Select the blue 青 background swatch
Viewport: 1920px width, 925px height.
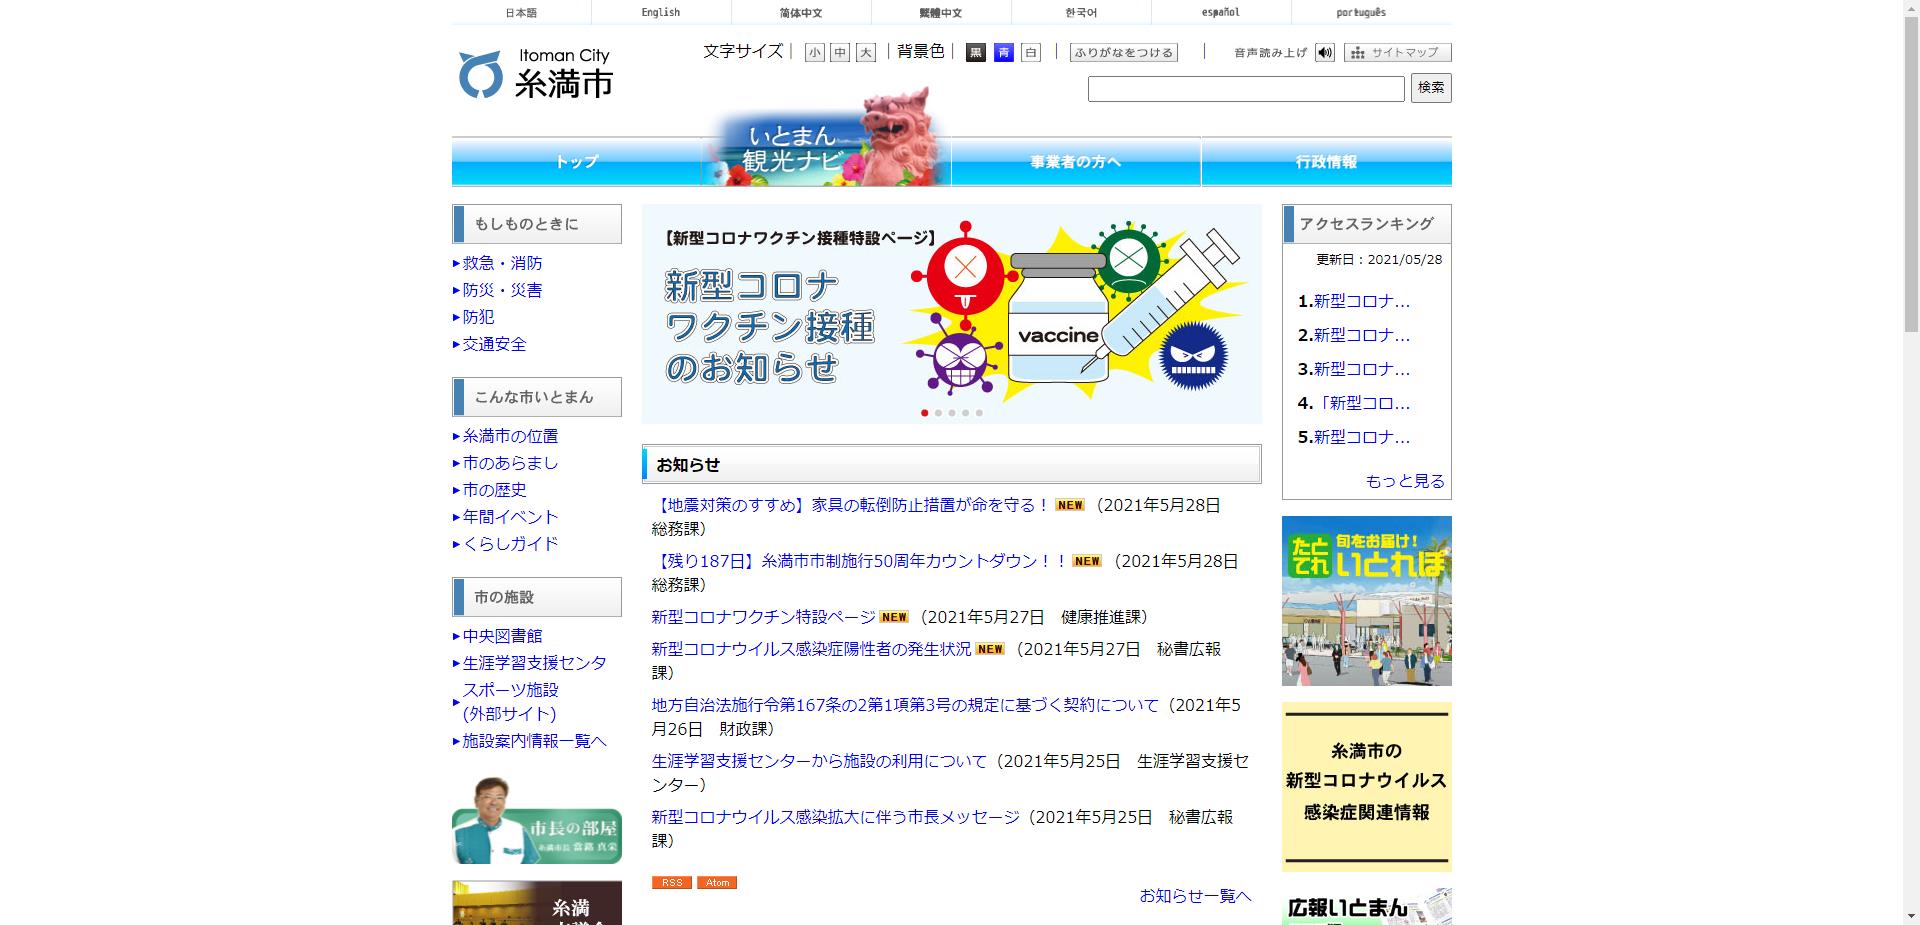click(x=1003, y=52)
